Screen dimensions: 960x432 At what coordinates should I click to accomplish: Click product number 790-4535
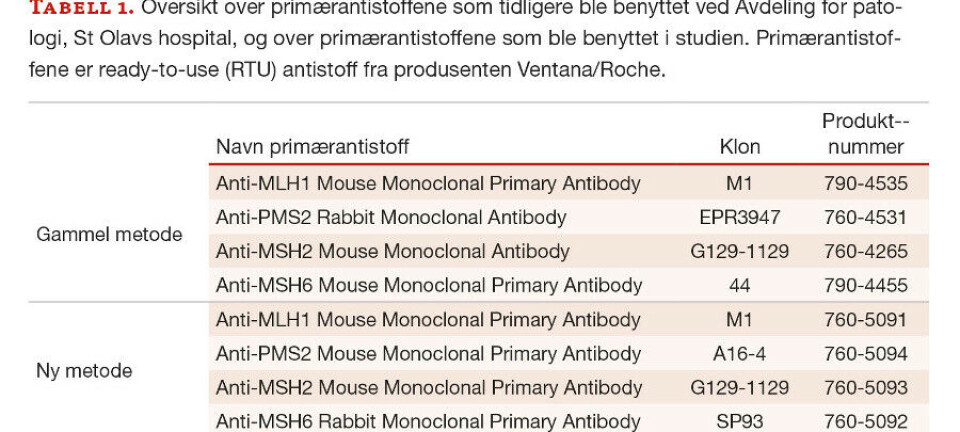tap(865, 184)
